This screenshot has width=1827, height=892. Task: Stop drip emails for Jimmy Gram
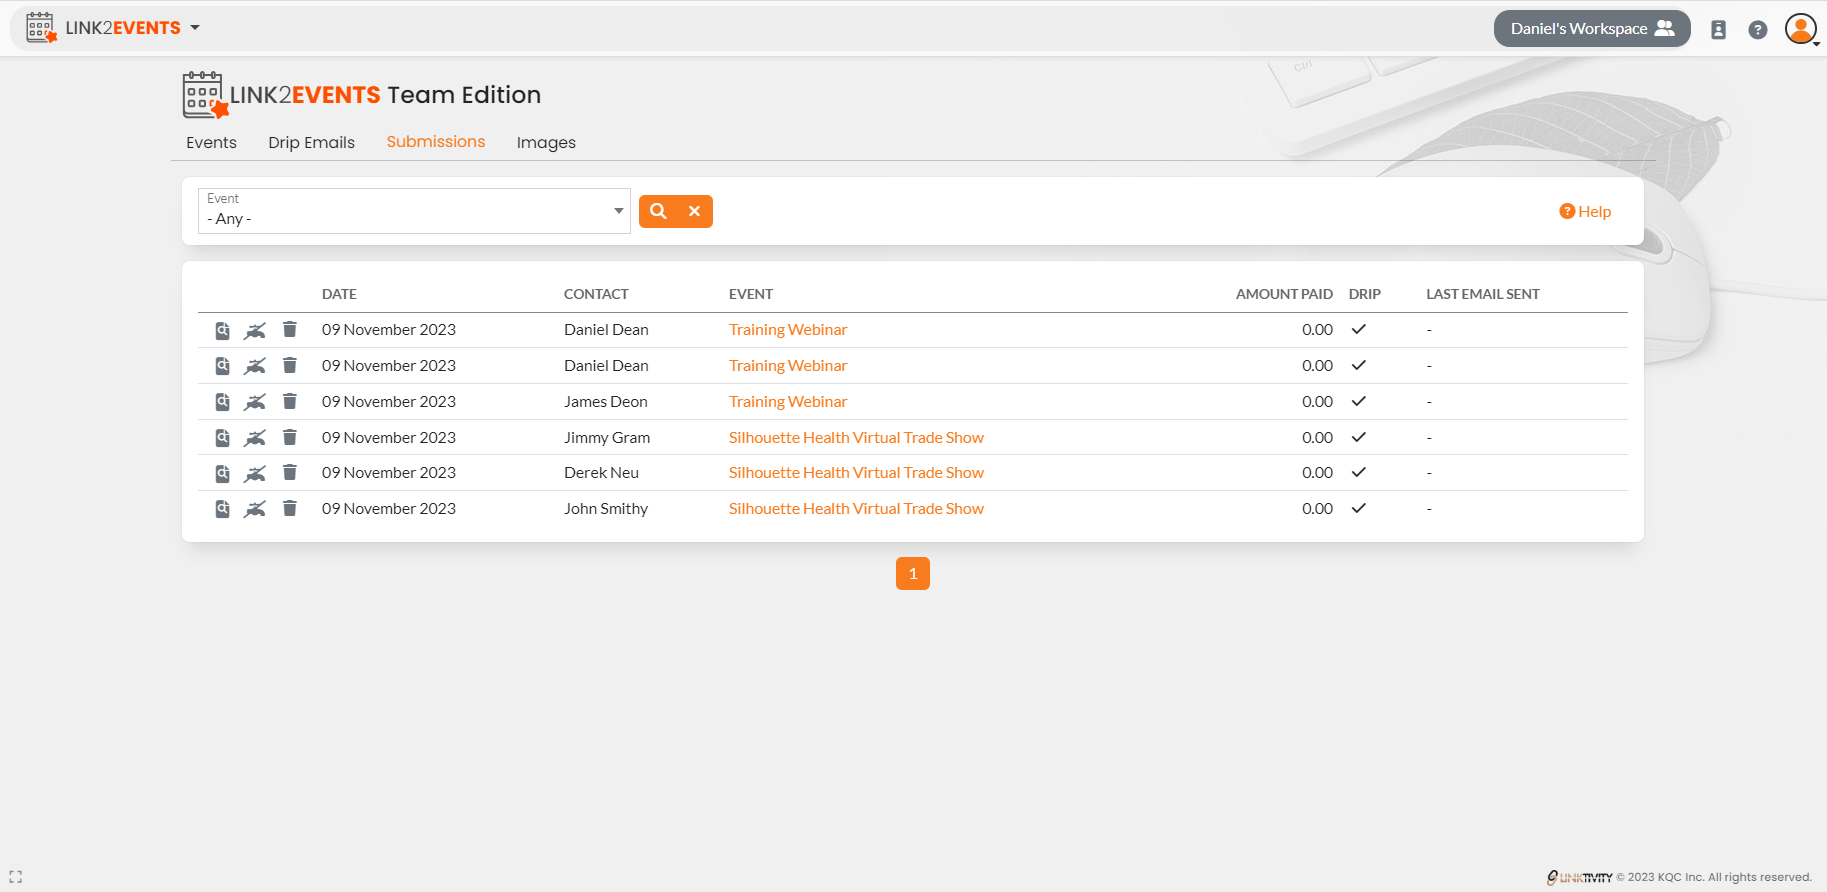tap(255, 438)
